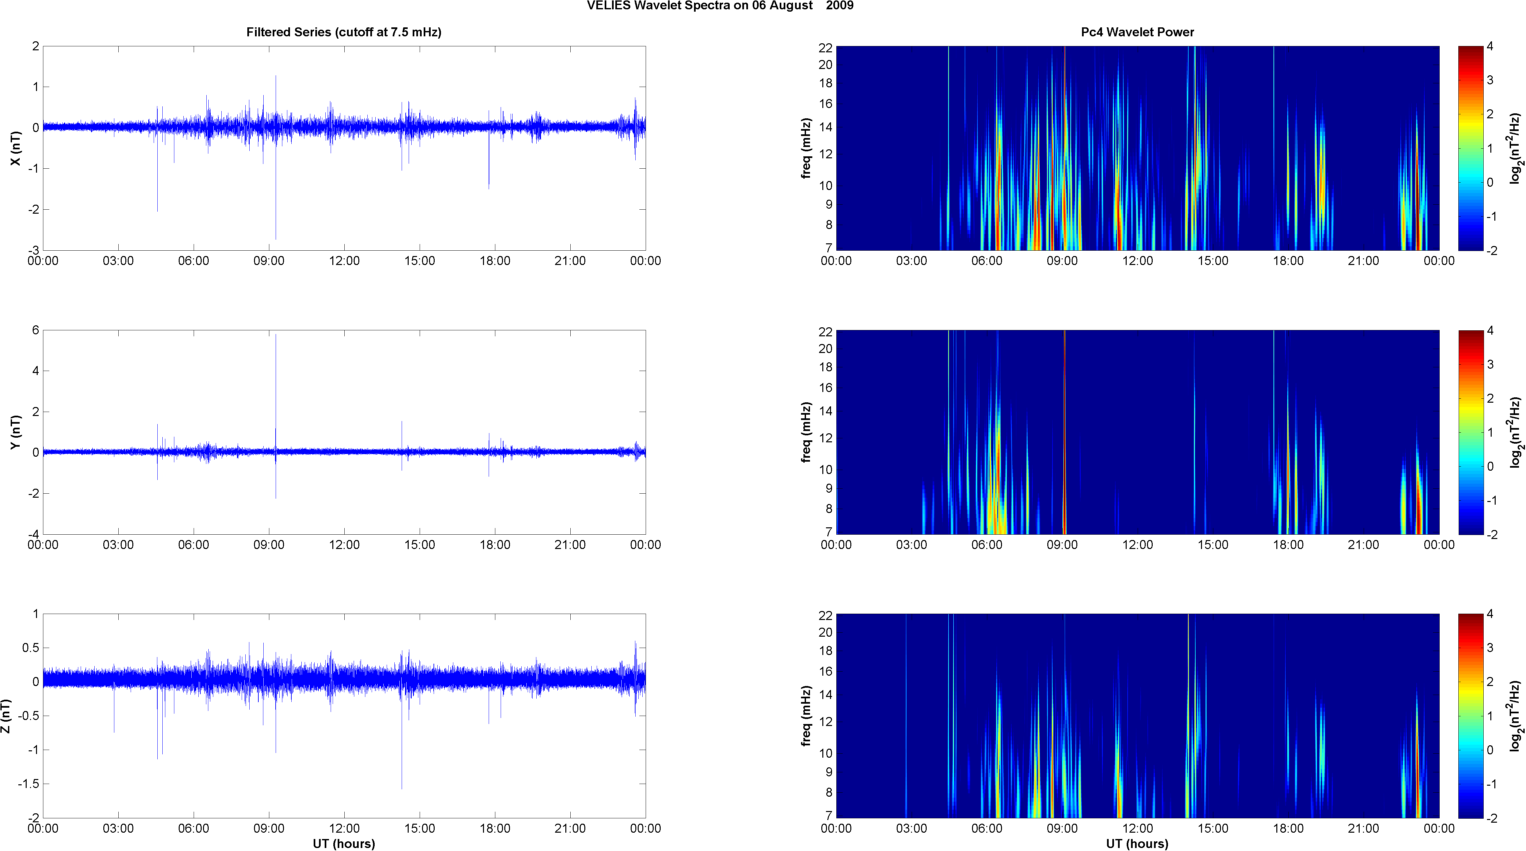
Task: Click "UT (hours)" label under the Z time series
Action: click(343, 844)
